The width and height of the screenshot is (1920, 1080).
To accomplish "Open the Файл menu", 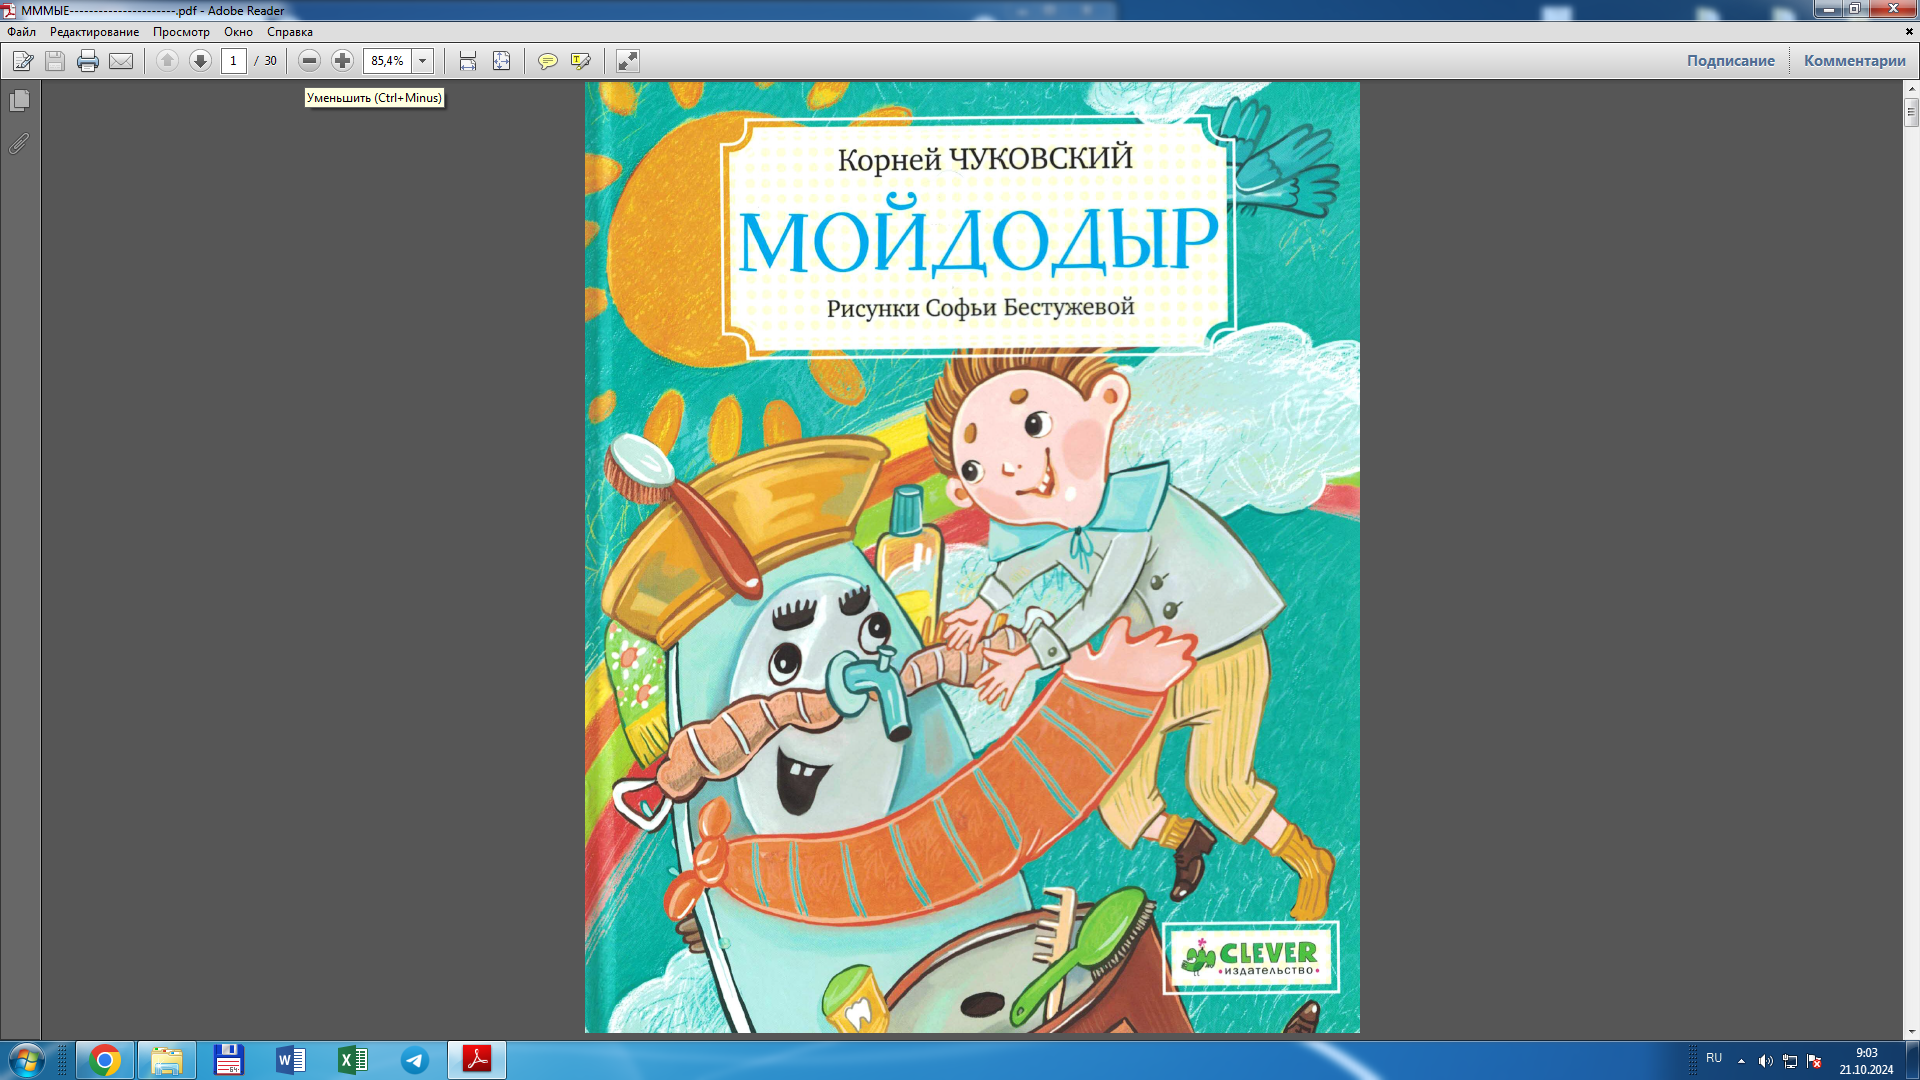I will 21,32.
